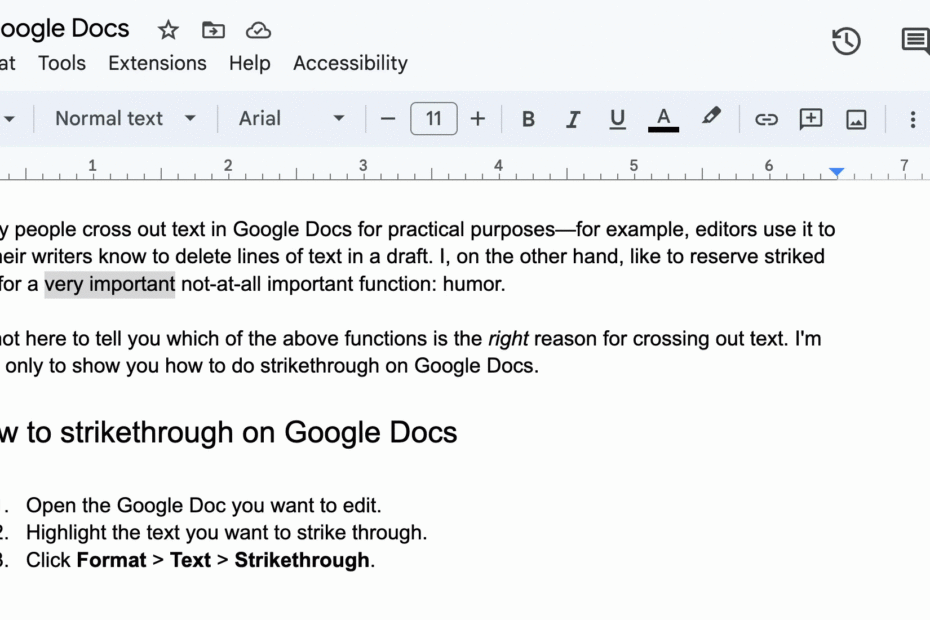Open highlight color pen tool

711,116
